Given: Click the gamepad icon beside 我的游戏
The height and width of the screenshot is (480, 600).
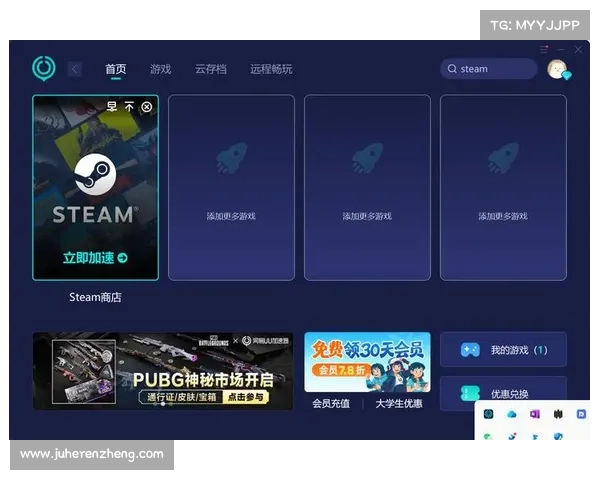Looking at the screenshot, I should tap(470, 350).
